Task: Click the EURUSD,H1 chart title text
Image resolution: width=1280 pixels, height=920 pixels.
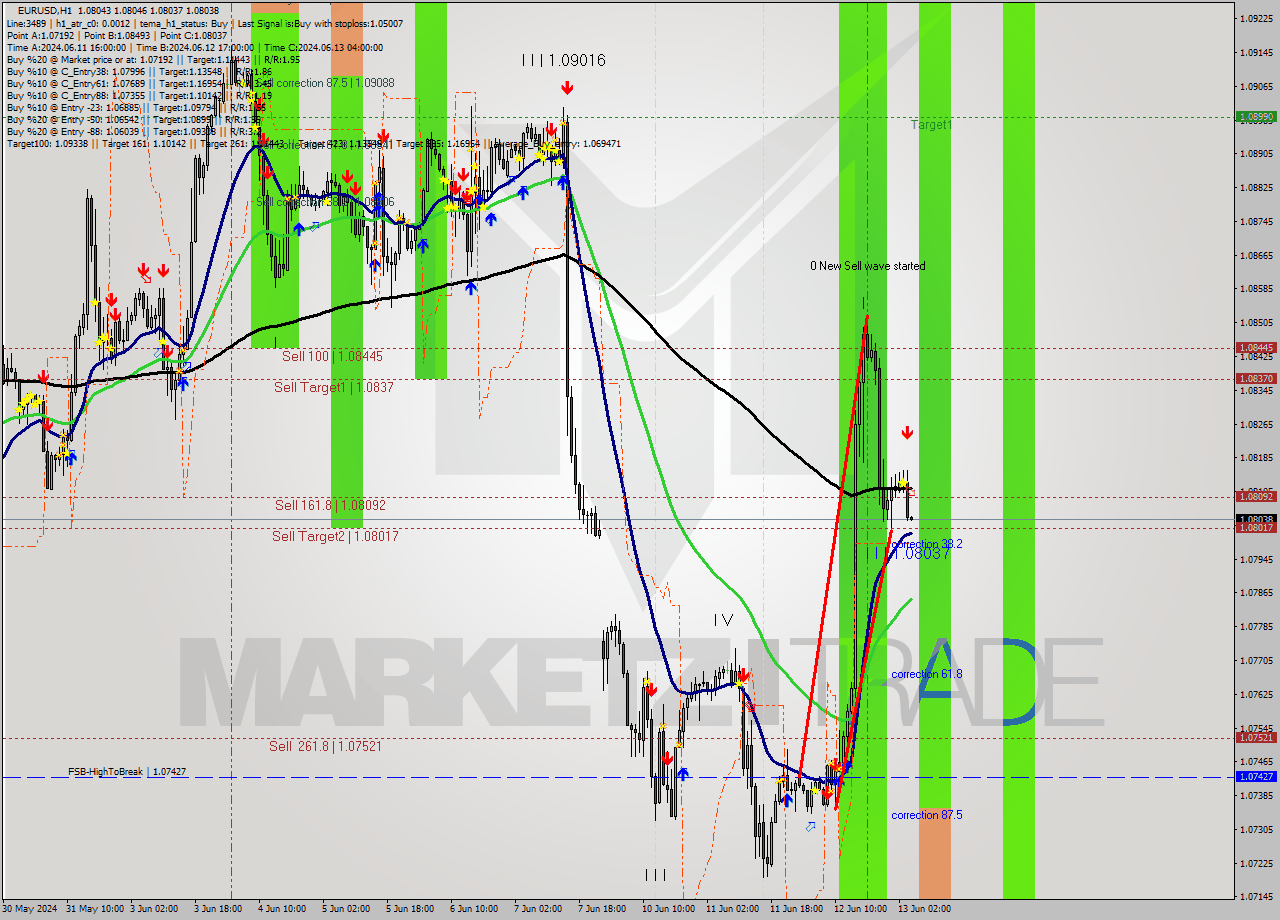Action: pos(118,10)
